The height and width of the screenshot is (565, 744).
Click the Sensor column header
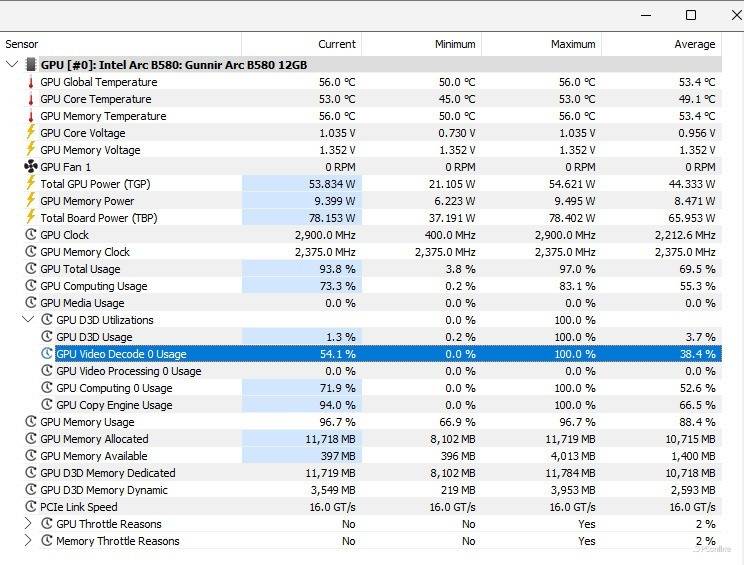(22, 44)
